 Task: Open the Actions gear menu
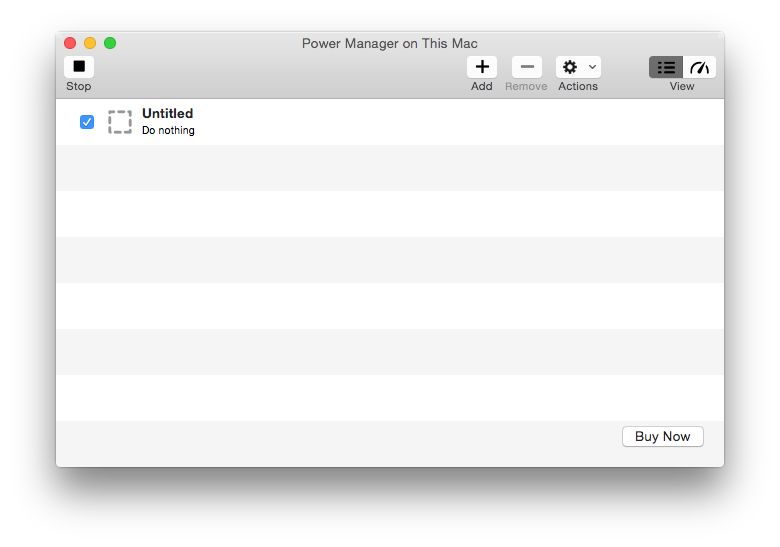click(578, 67)
